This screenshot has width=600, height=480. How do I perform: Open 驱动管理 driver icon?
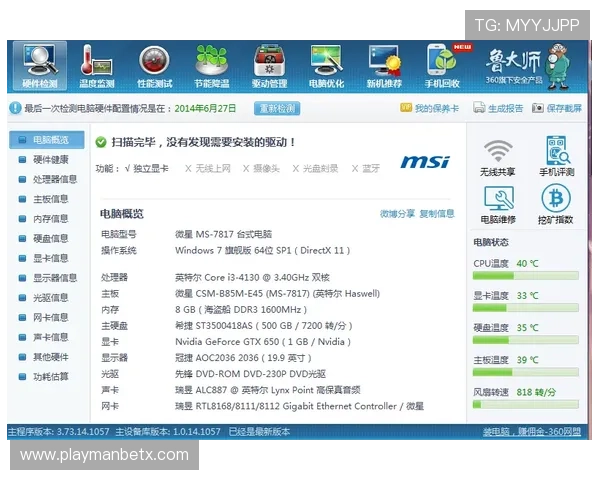(x=269, y=65)
